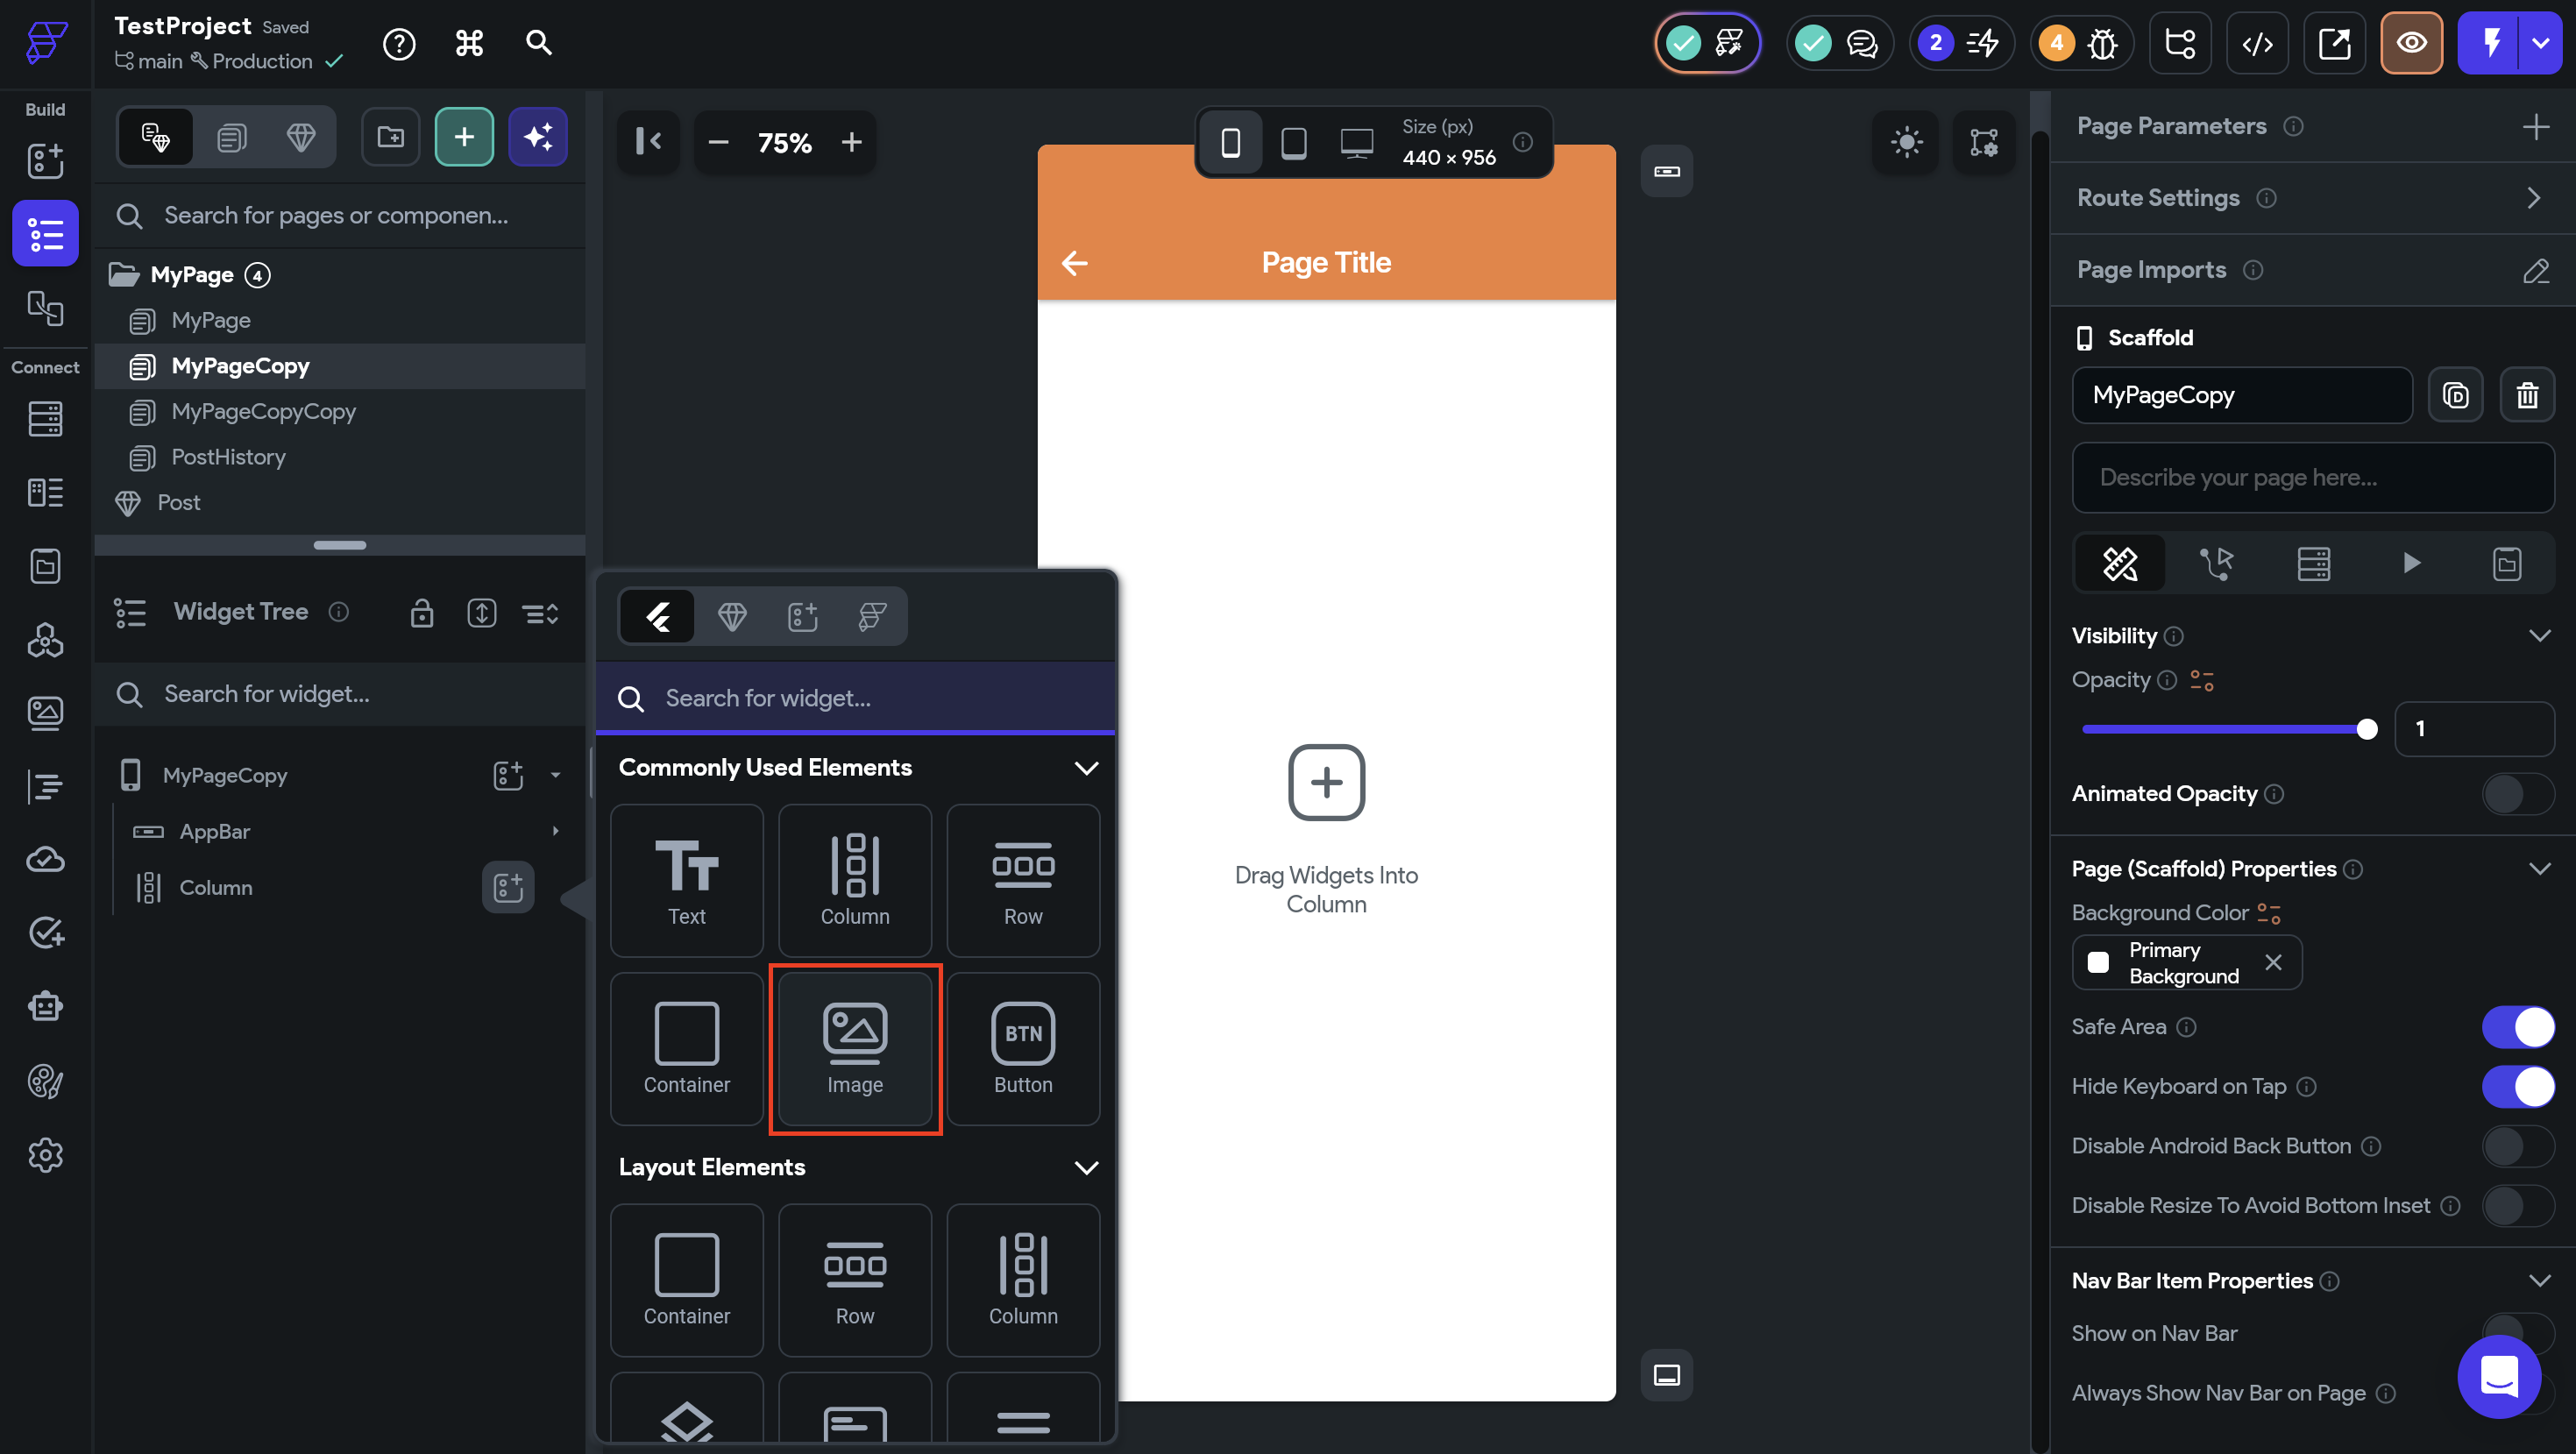
Task: Expand the Route Settings panel
Action: point(2532,198)
